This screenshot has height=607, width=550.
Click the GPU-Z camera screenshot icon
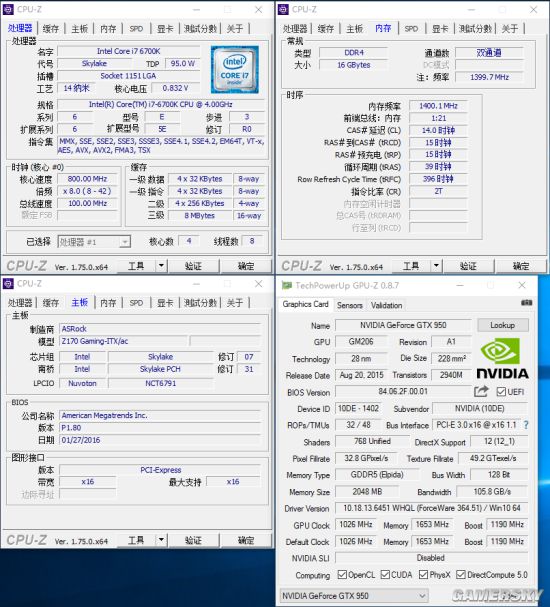[526, 303]
